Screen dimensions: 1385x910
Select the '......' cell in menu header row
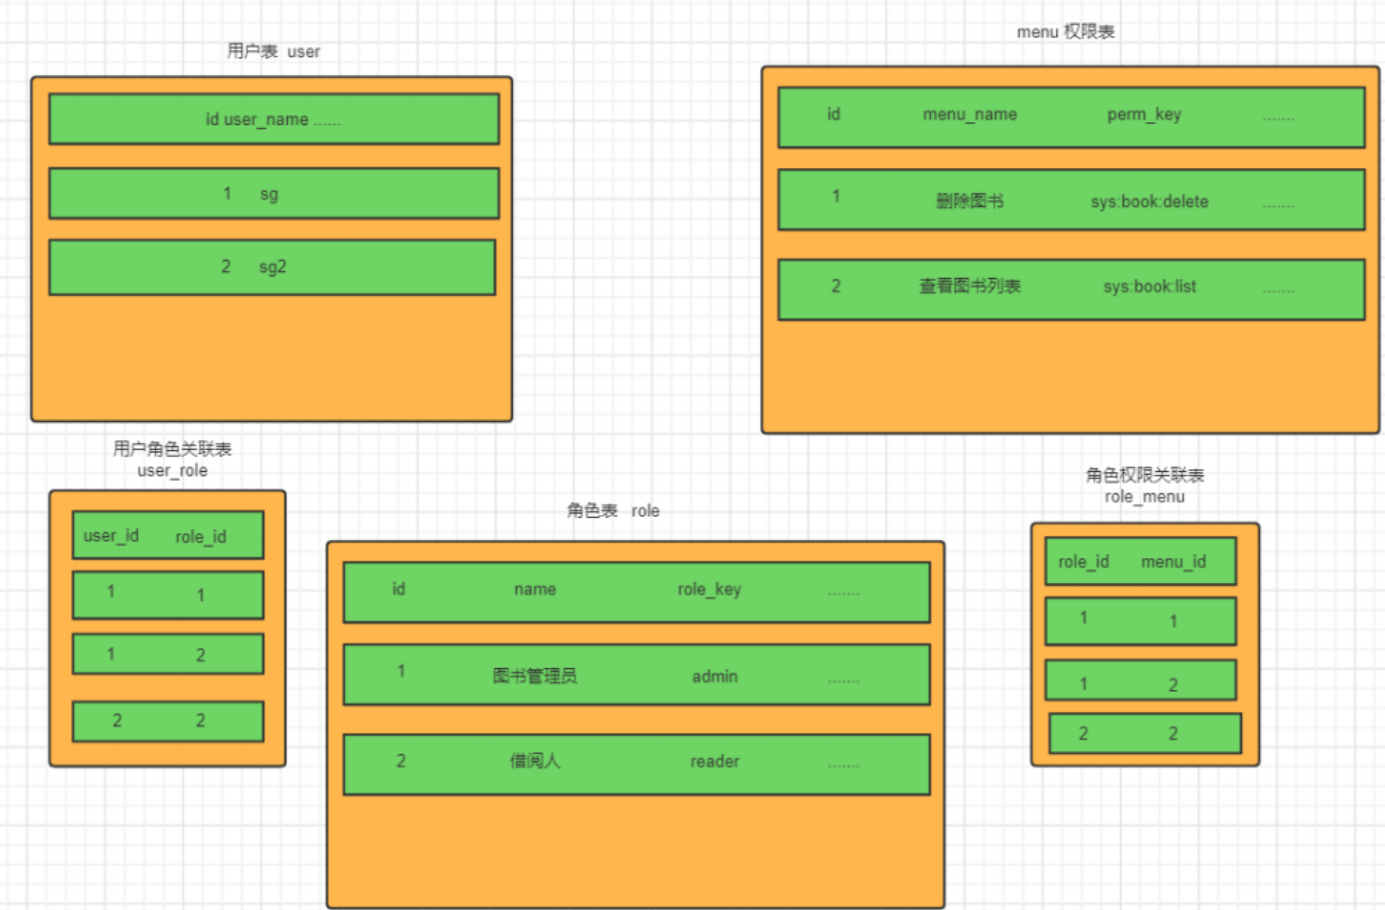point(1278,118)
